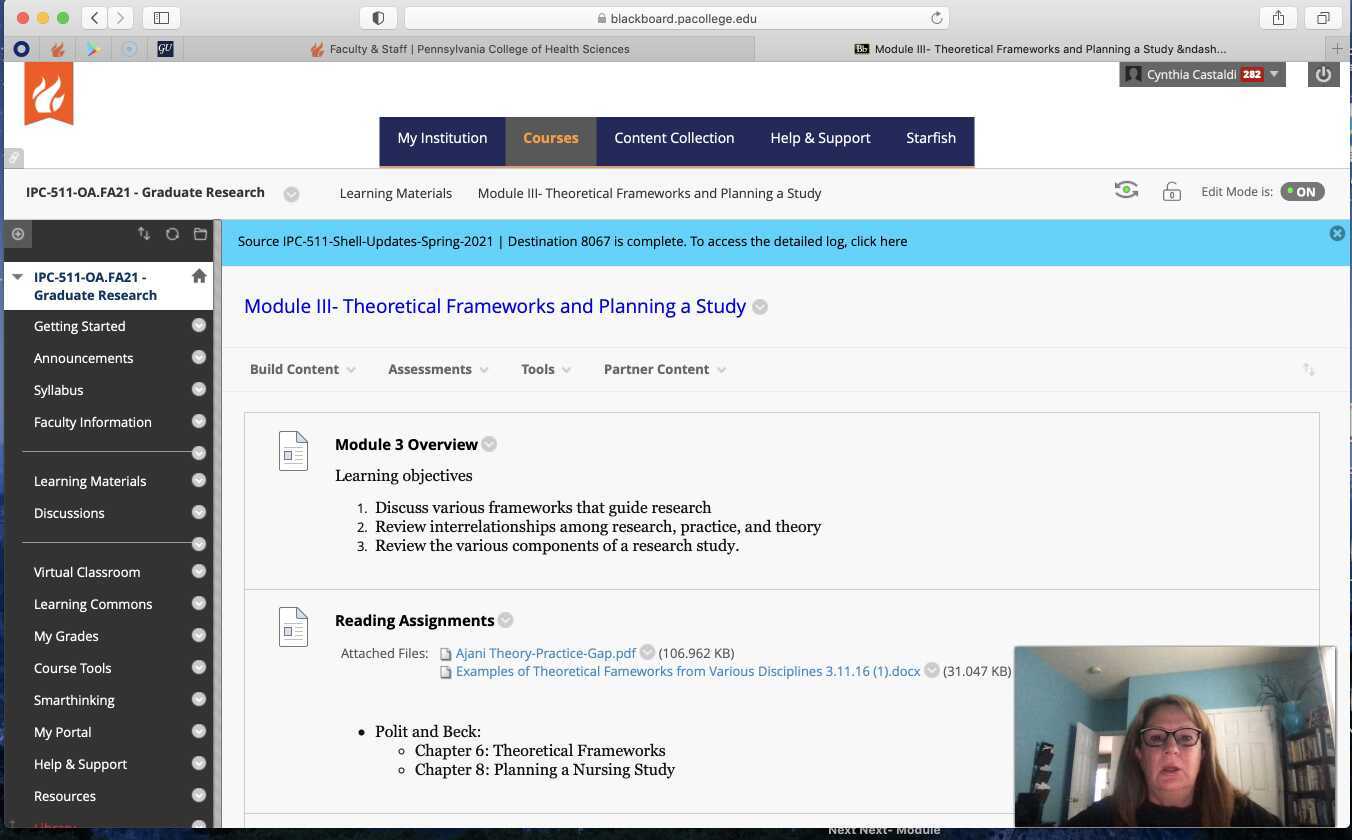Open the add content plus icon above course menu
This screenshot has height=840, width=1352.
pyautogui.click(x=17, y=233)
